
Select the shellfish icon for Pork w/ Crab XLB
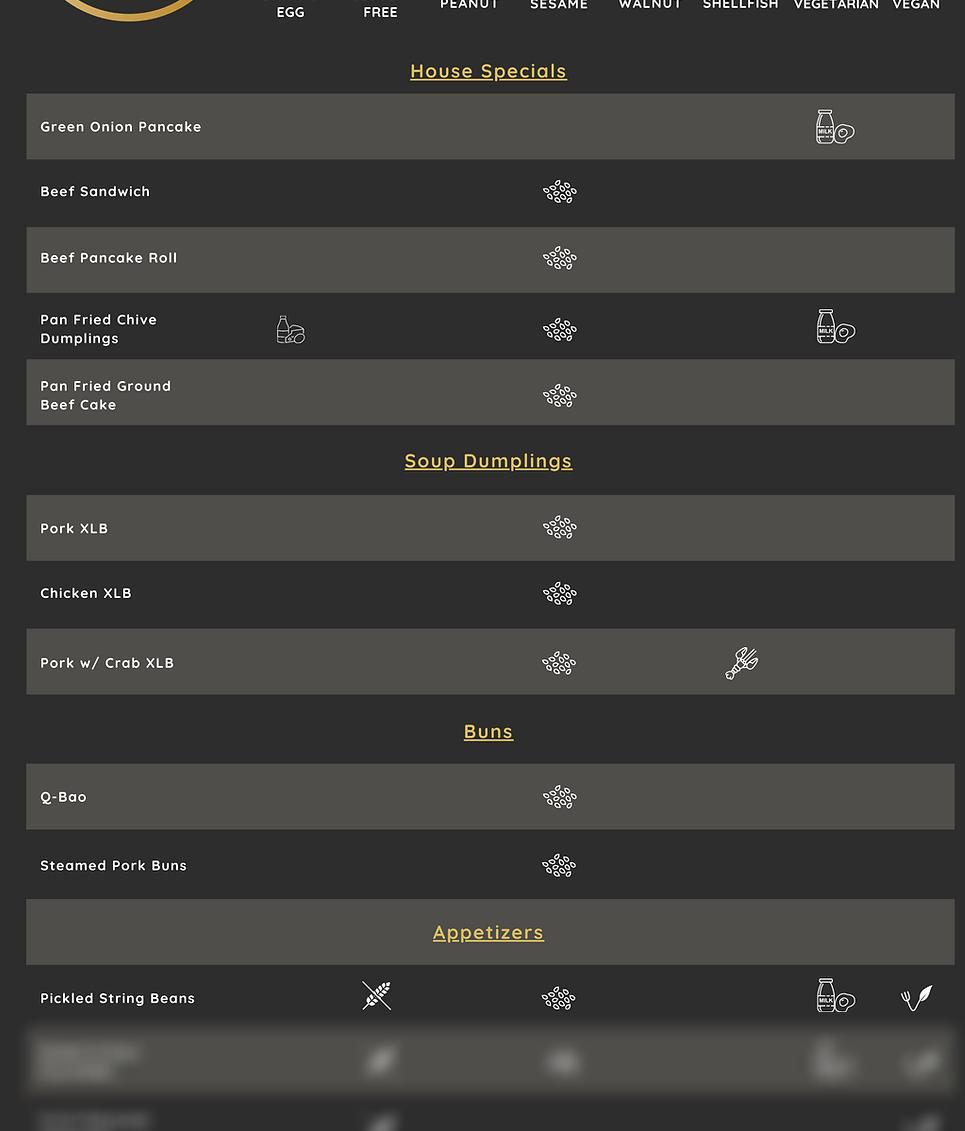click(x=742, y=663)
